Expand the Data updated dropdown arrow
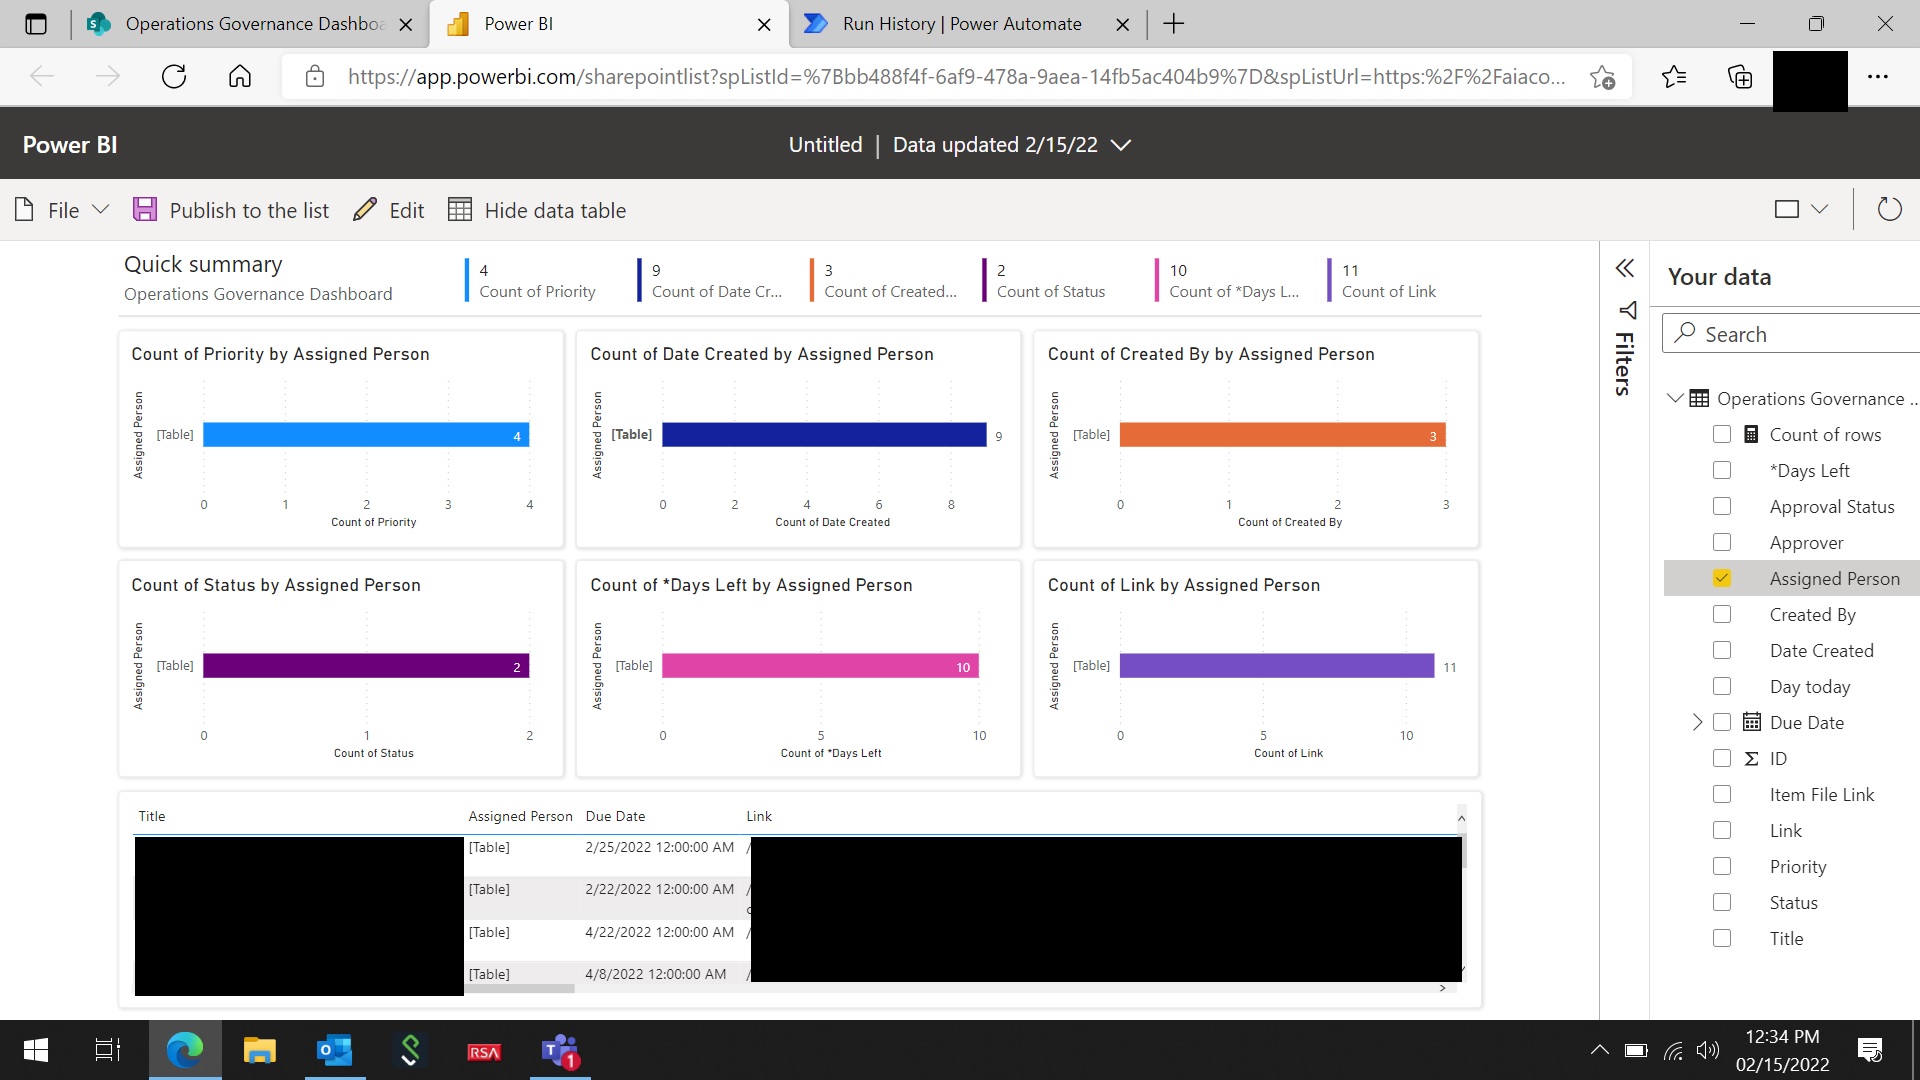Image resolution: width=1920 pixels, height=1080 pixels. tap(1121, 145)
